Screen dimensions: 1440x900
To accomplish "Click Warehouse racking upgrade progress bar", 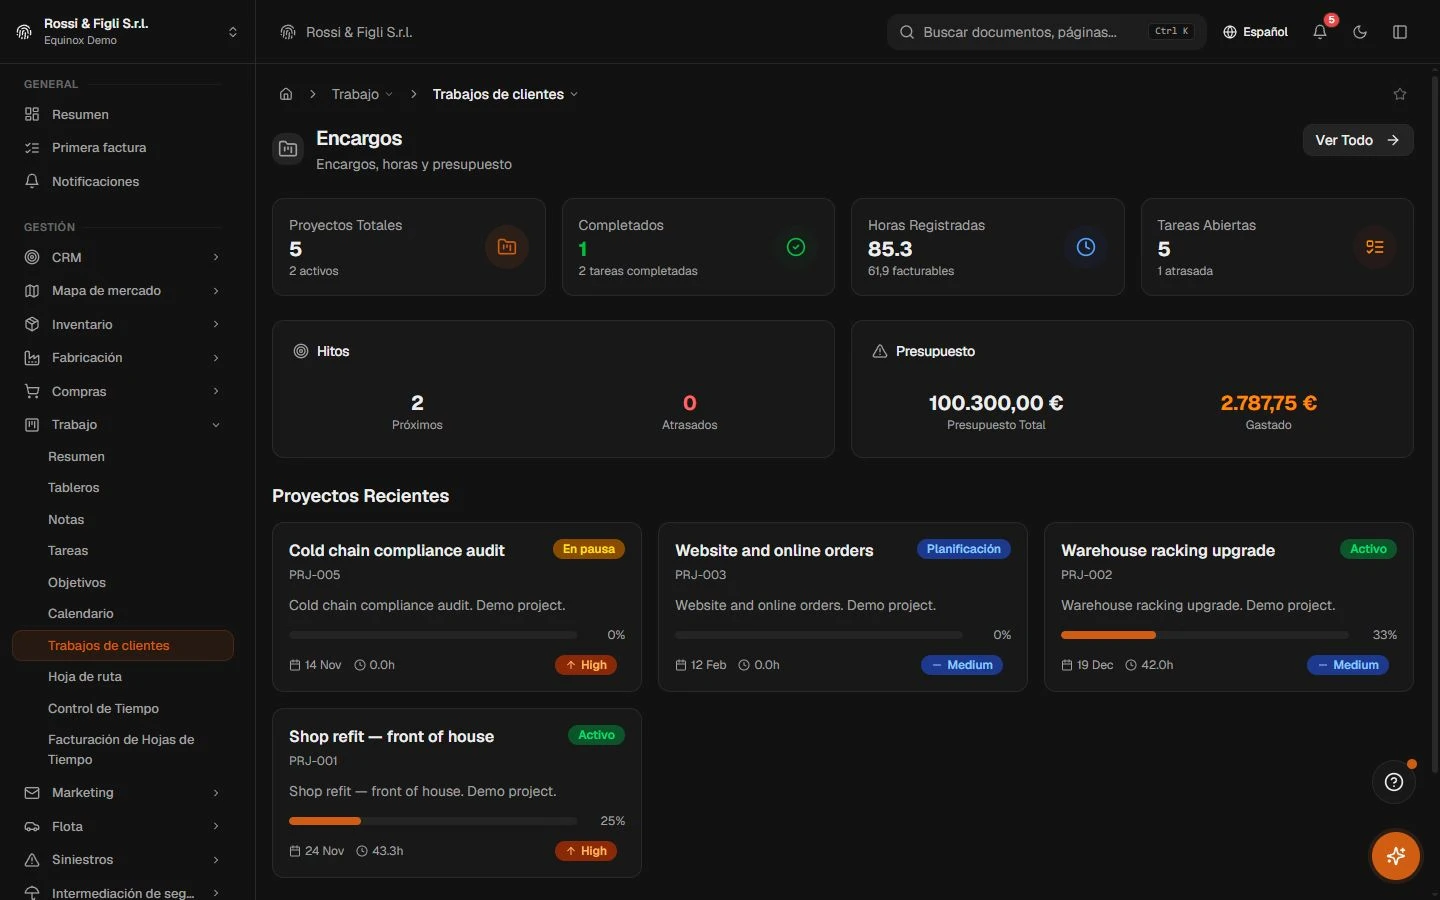I will point(1204,635).
